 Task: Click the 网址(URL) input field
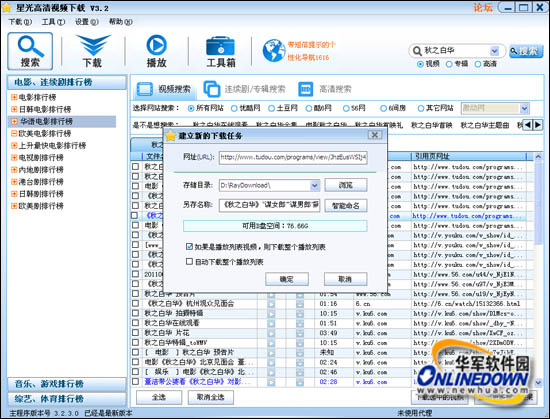point(293,157)
